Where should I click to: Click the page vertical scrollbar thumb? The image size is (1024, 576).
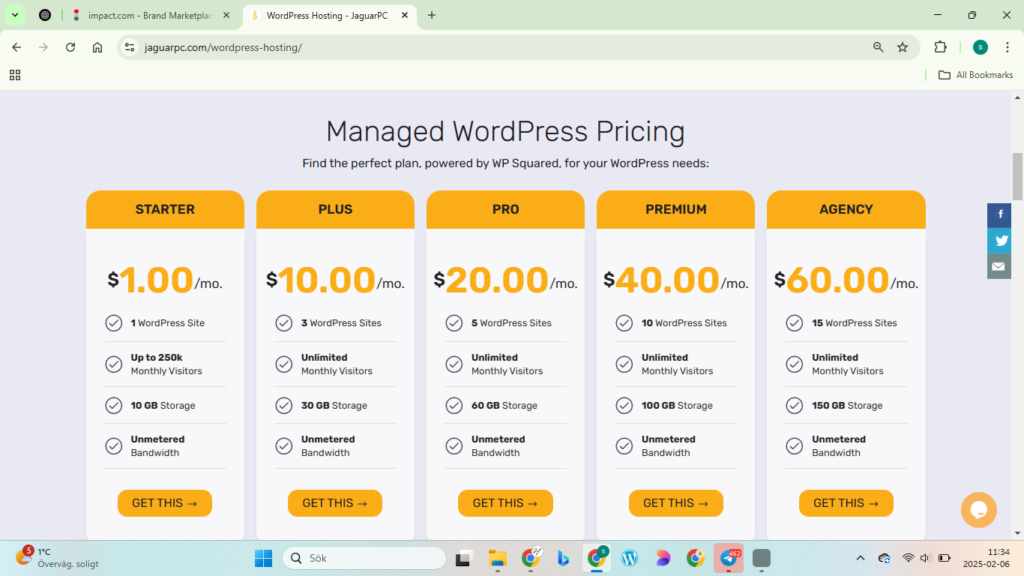1017,176
